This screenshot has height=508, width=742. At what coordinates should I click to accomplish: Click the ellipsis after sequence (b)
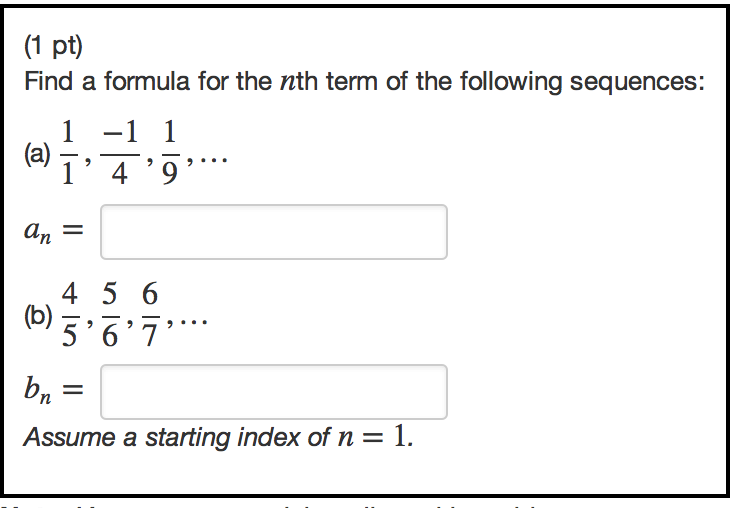click(192, 323)
